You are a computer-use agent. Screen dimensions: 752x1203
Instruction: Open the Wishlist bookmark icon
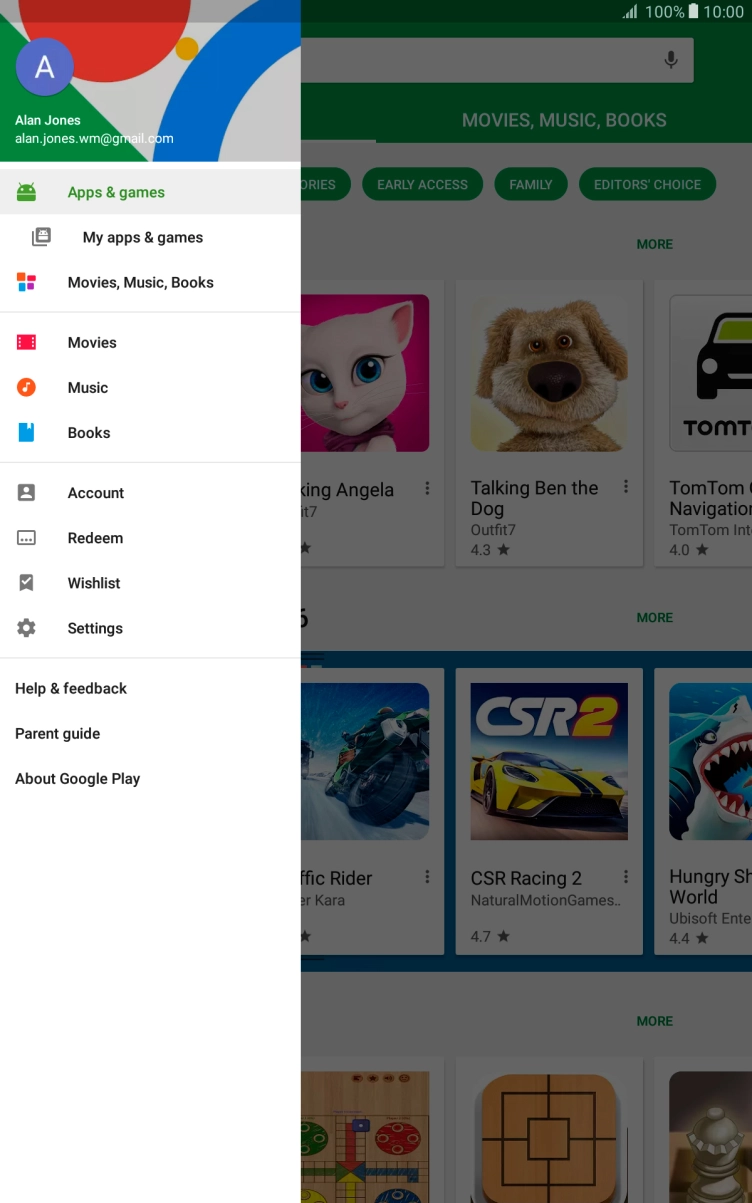[27, 583]
